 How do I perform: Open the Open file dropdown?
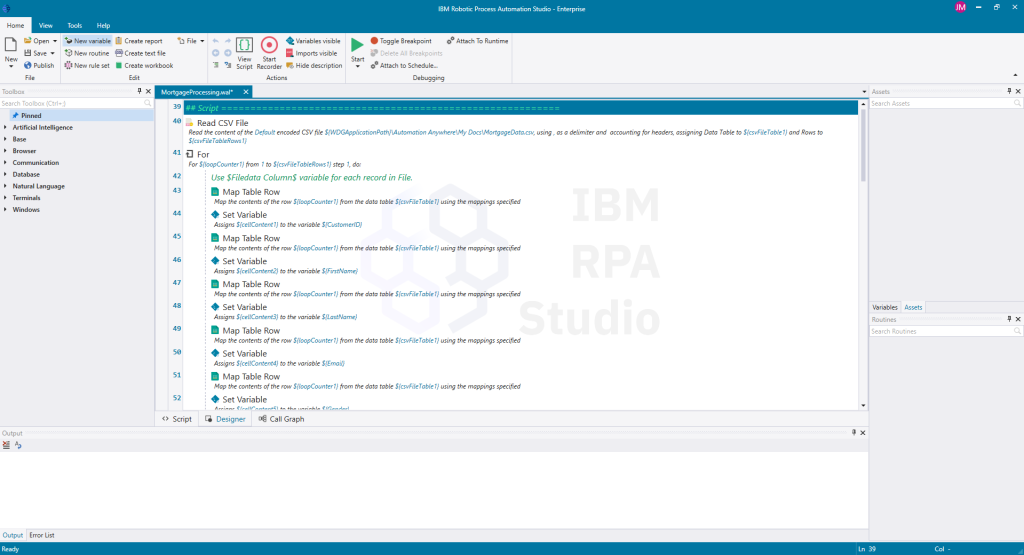(x=55, y=41)
